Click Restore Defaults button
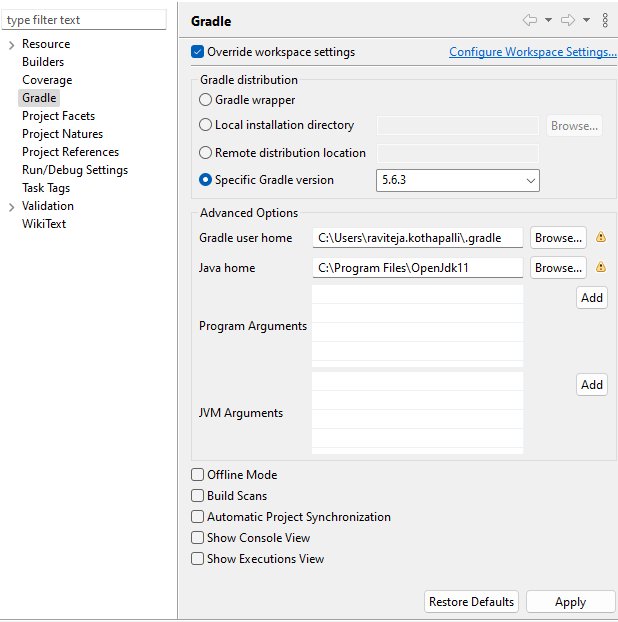Viewport: 618px width, 622px height. [471, 602]
